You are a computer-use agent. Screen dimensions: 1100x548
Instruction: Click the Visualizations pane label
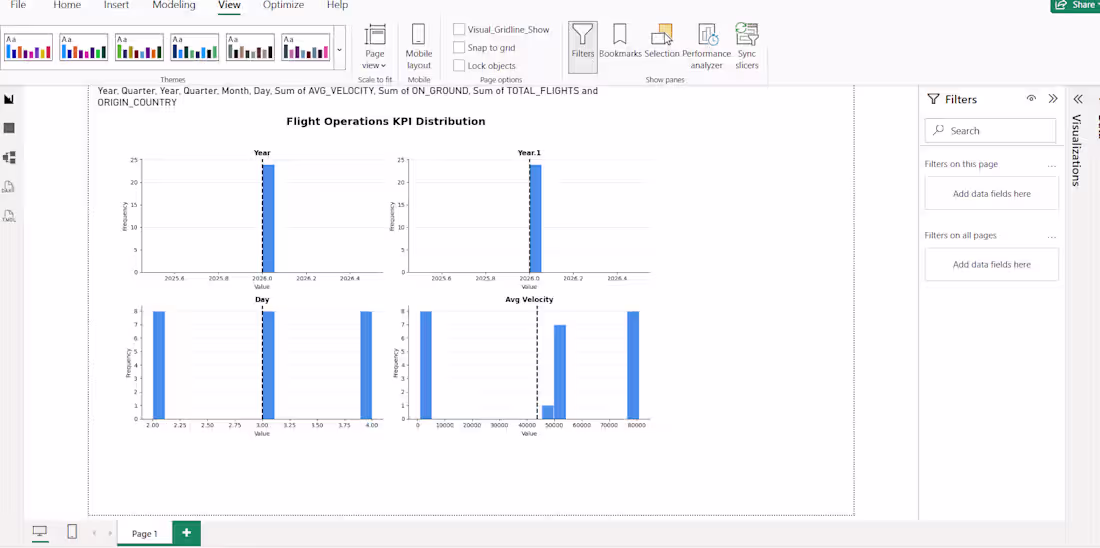pyautogui.click(x=1077, y=150)
